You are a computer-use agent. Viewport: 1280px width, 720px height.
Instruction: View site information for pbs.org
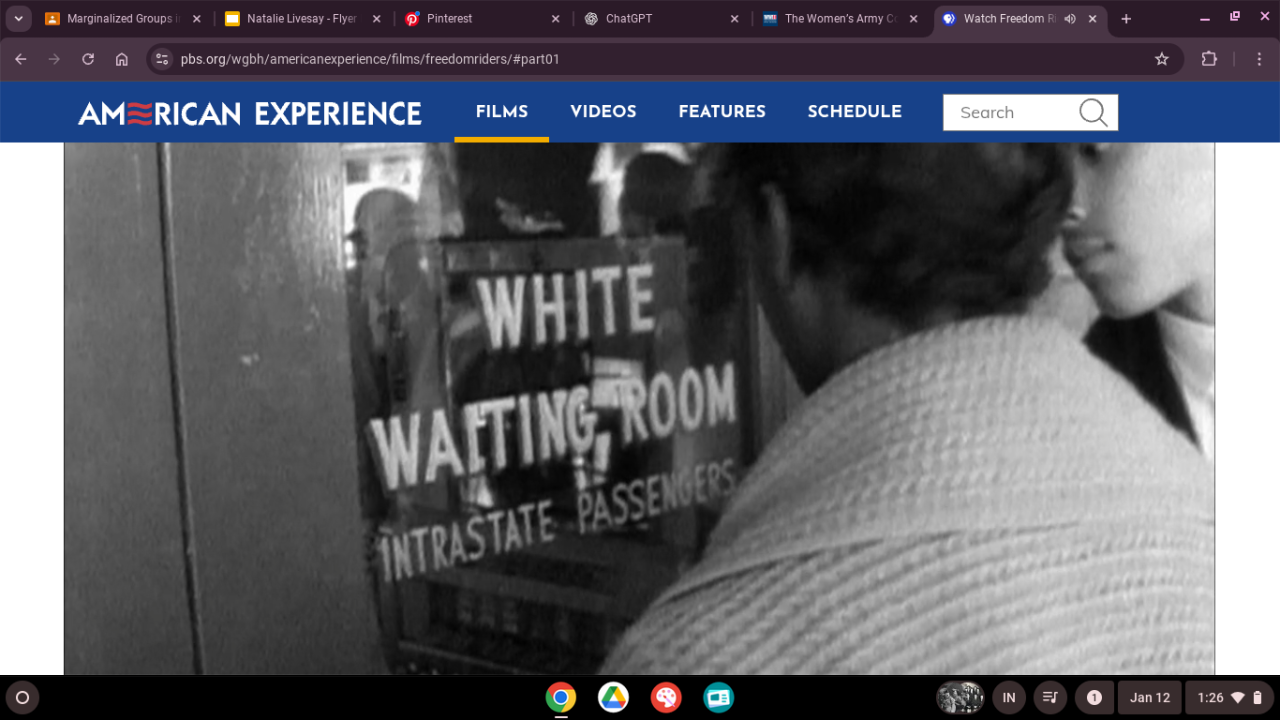(x=162, y=59)
